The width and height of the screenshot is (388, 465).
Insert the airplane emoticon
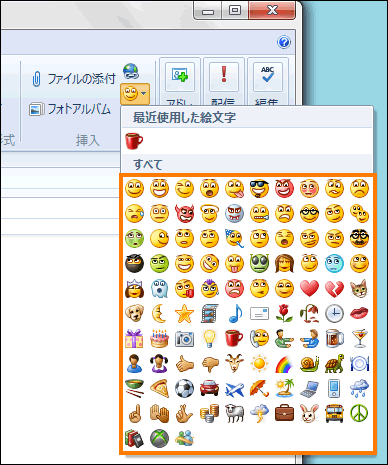(x=234, y=388)
